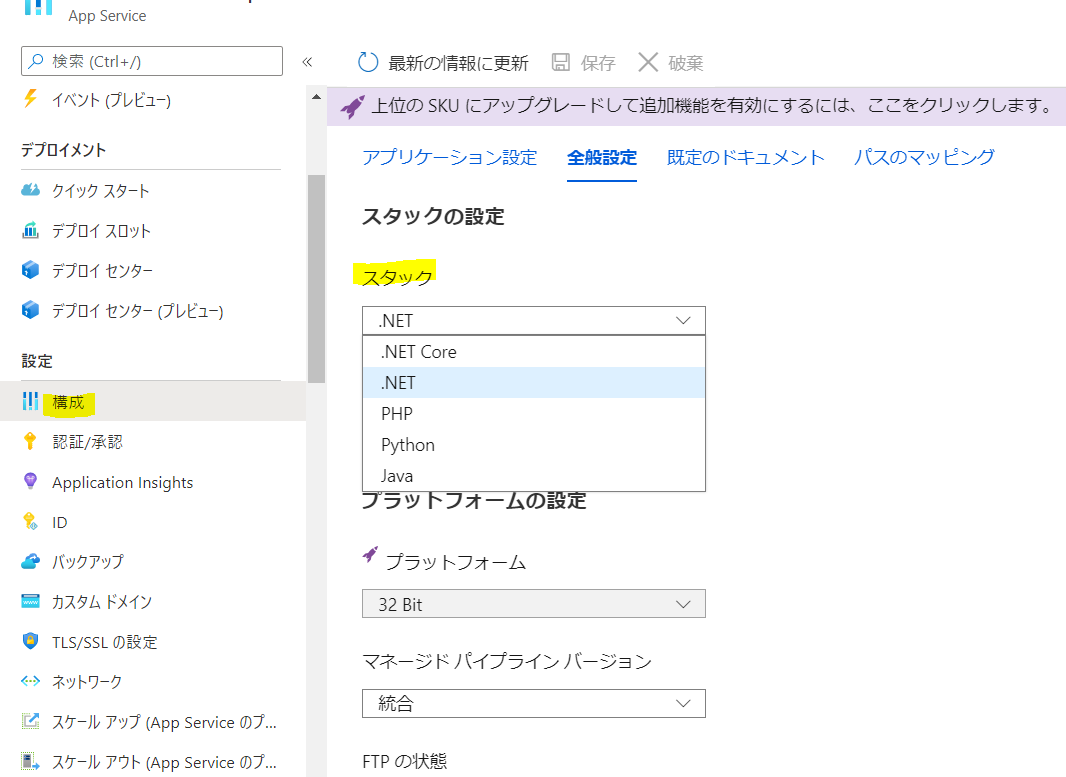This screenshot has height=777, width=1066.
Task: Open 構成 in settings menu
Action: coord(153,401)
